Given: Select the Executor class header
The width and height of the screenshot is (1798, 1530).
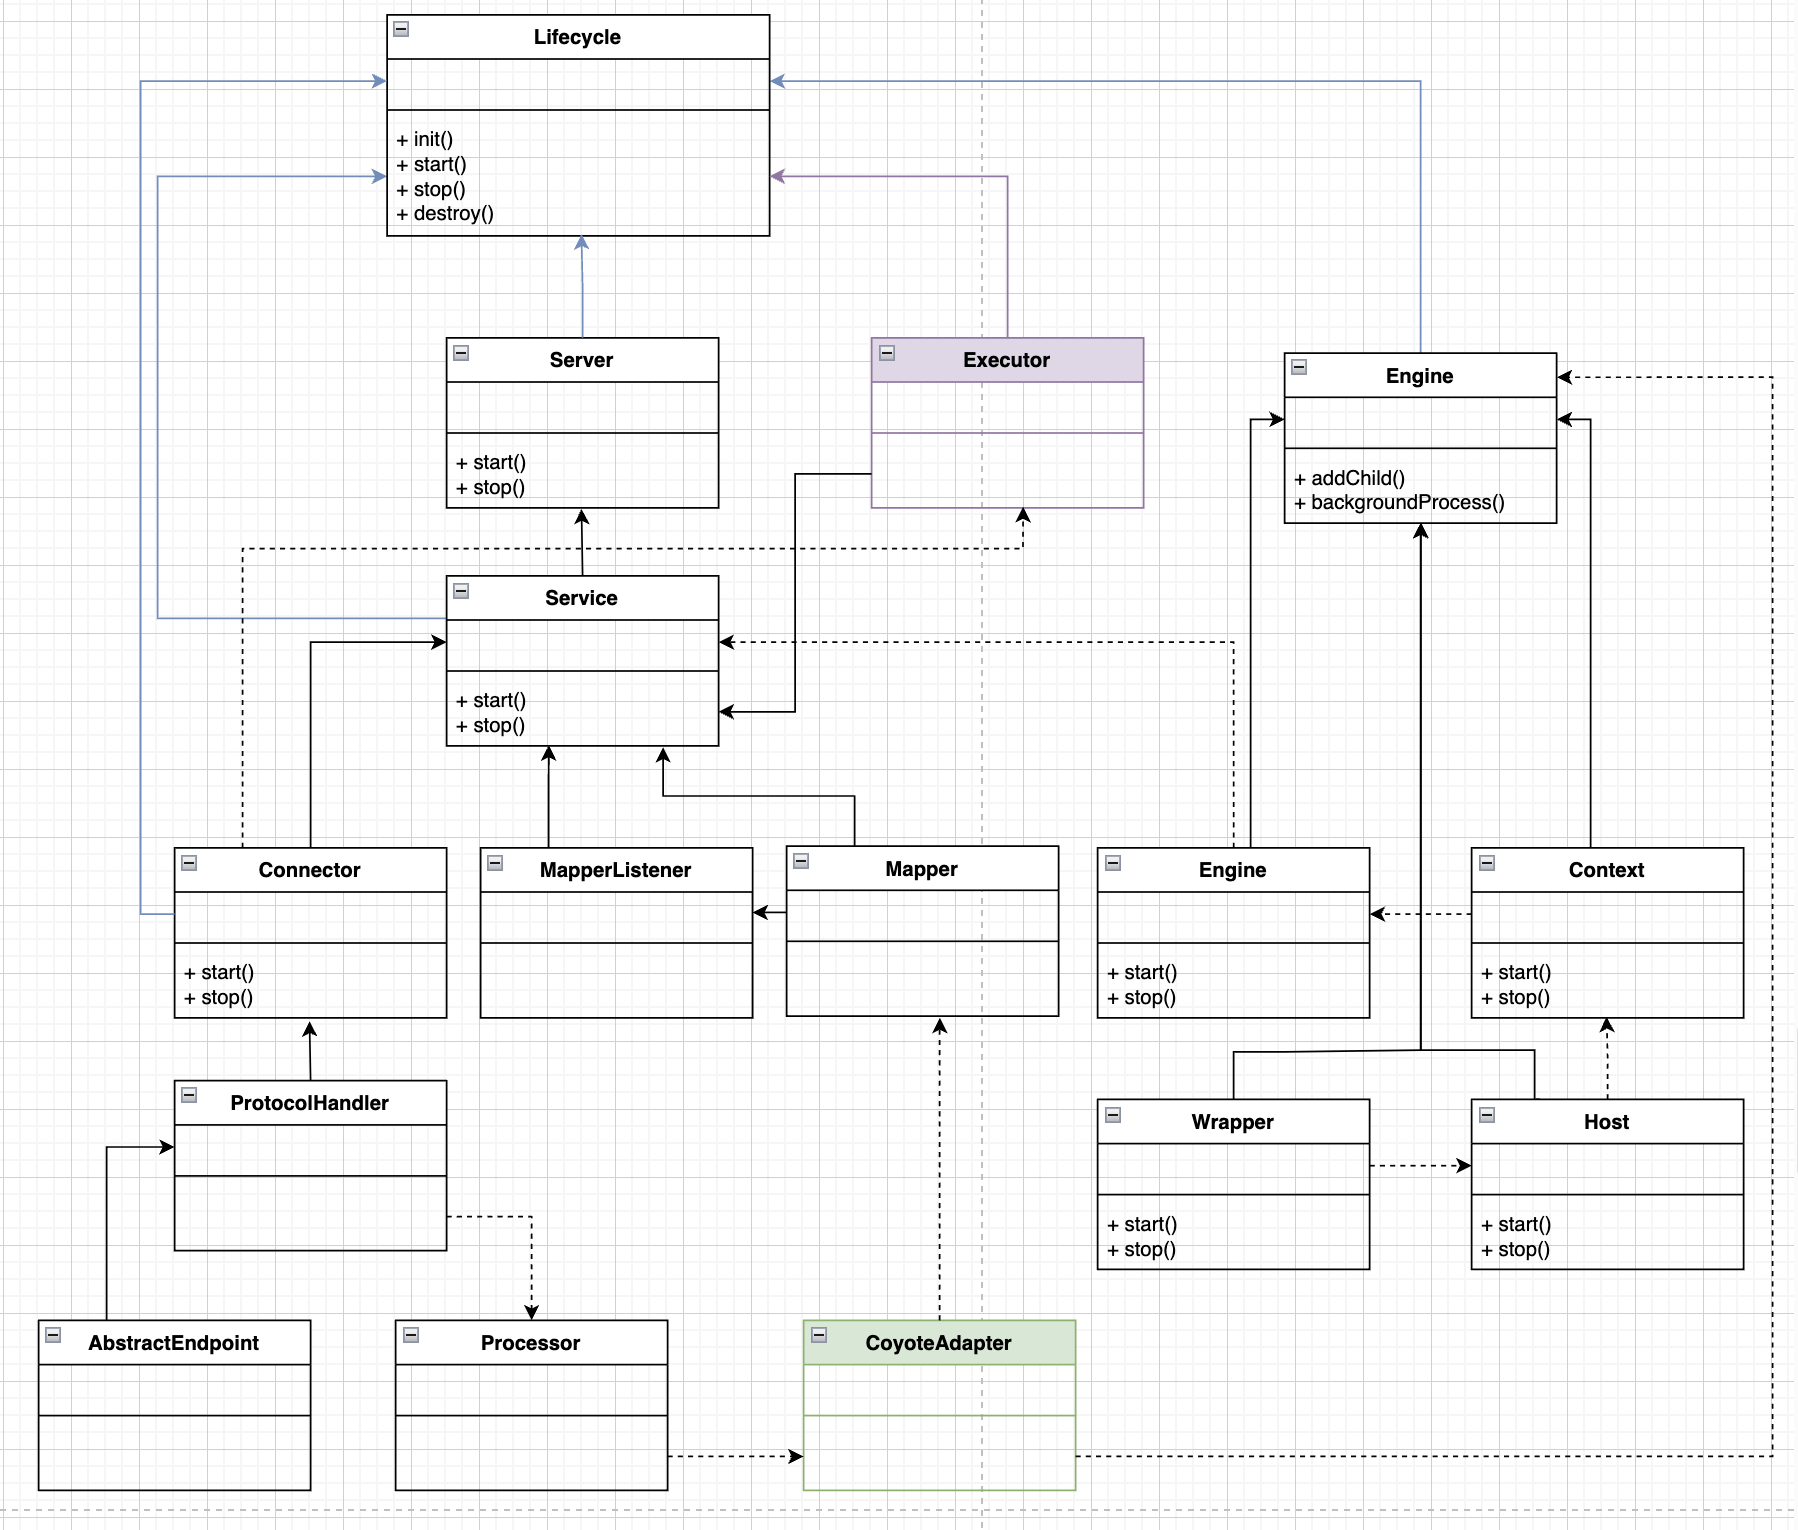Looking at the screenshot, I should coord(1006,360).
